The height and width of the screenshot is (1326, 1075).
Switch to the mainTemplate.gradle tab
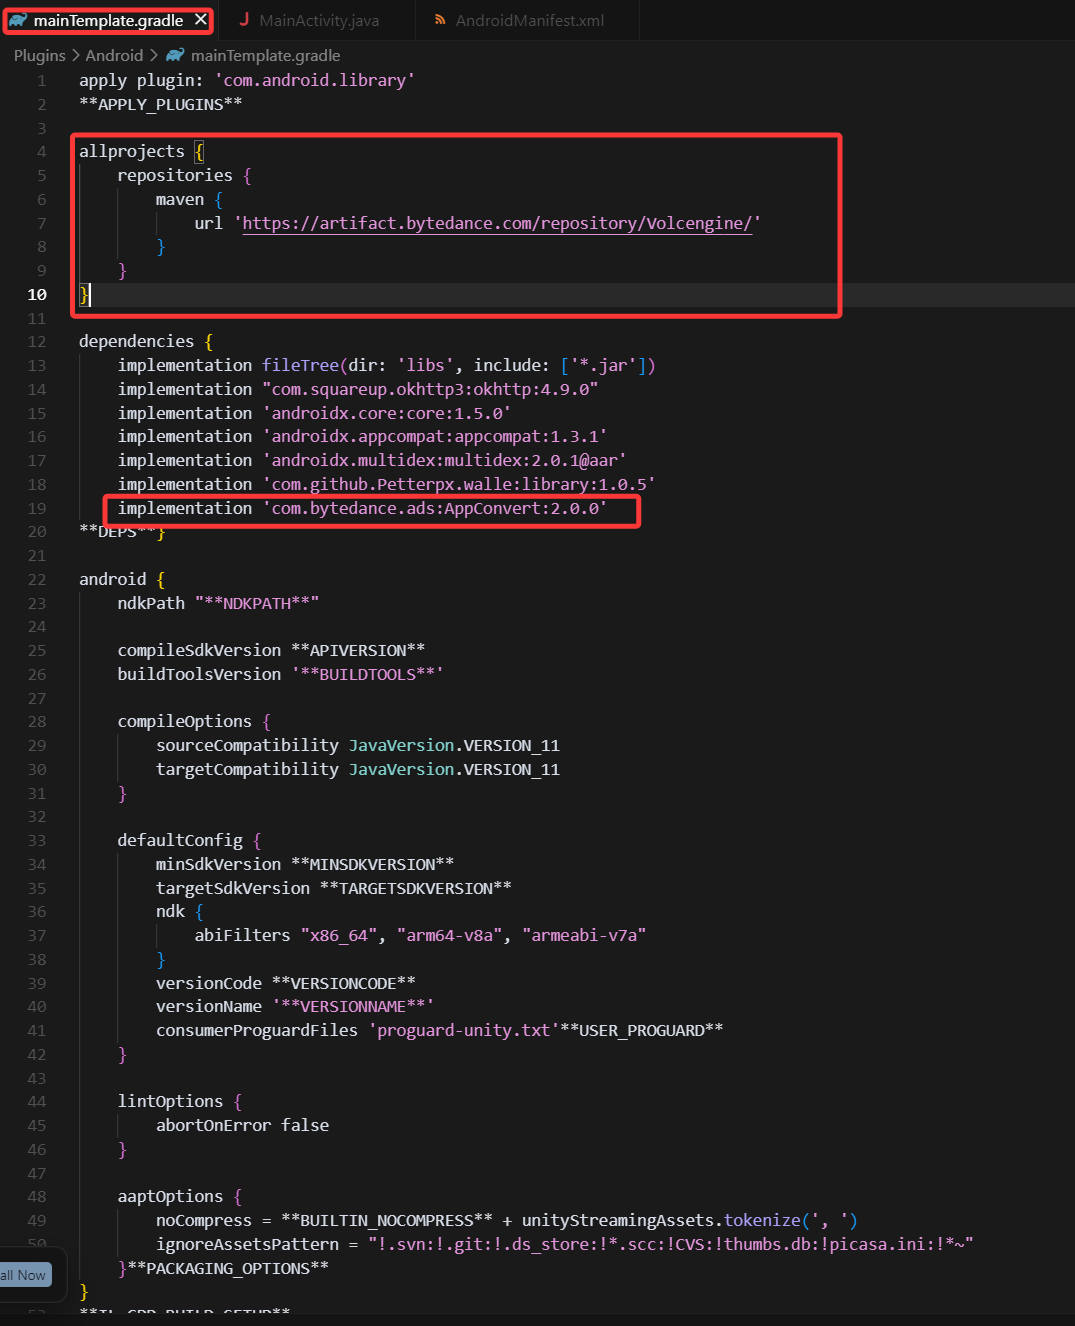pyautogui.click(x=108, y=20)
